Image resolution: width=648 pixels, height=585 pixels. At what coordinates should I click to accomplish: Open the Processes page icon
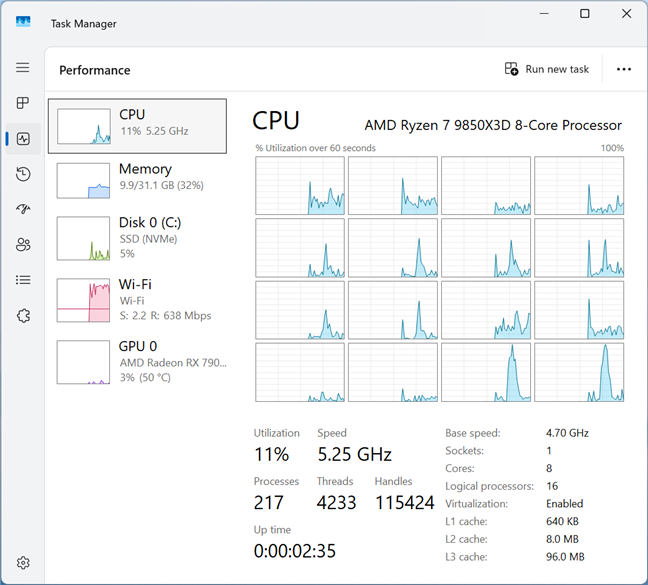(23, 103)
